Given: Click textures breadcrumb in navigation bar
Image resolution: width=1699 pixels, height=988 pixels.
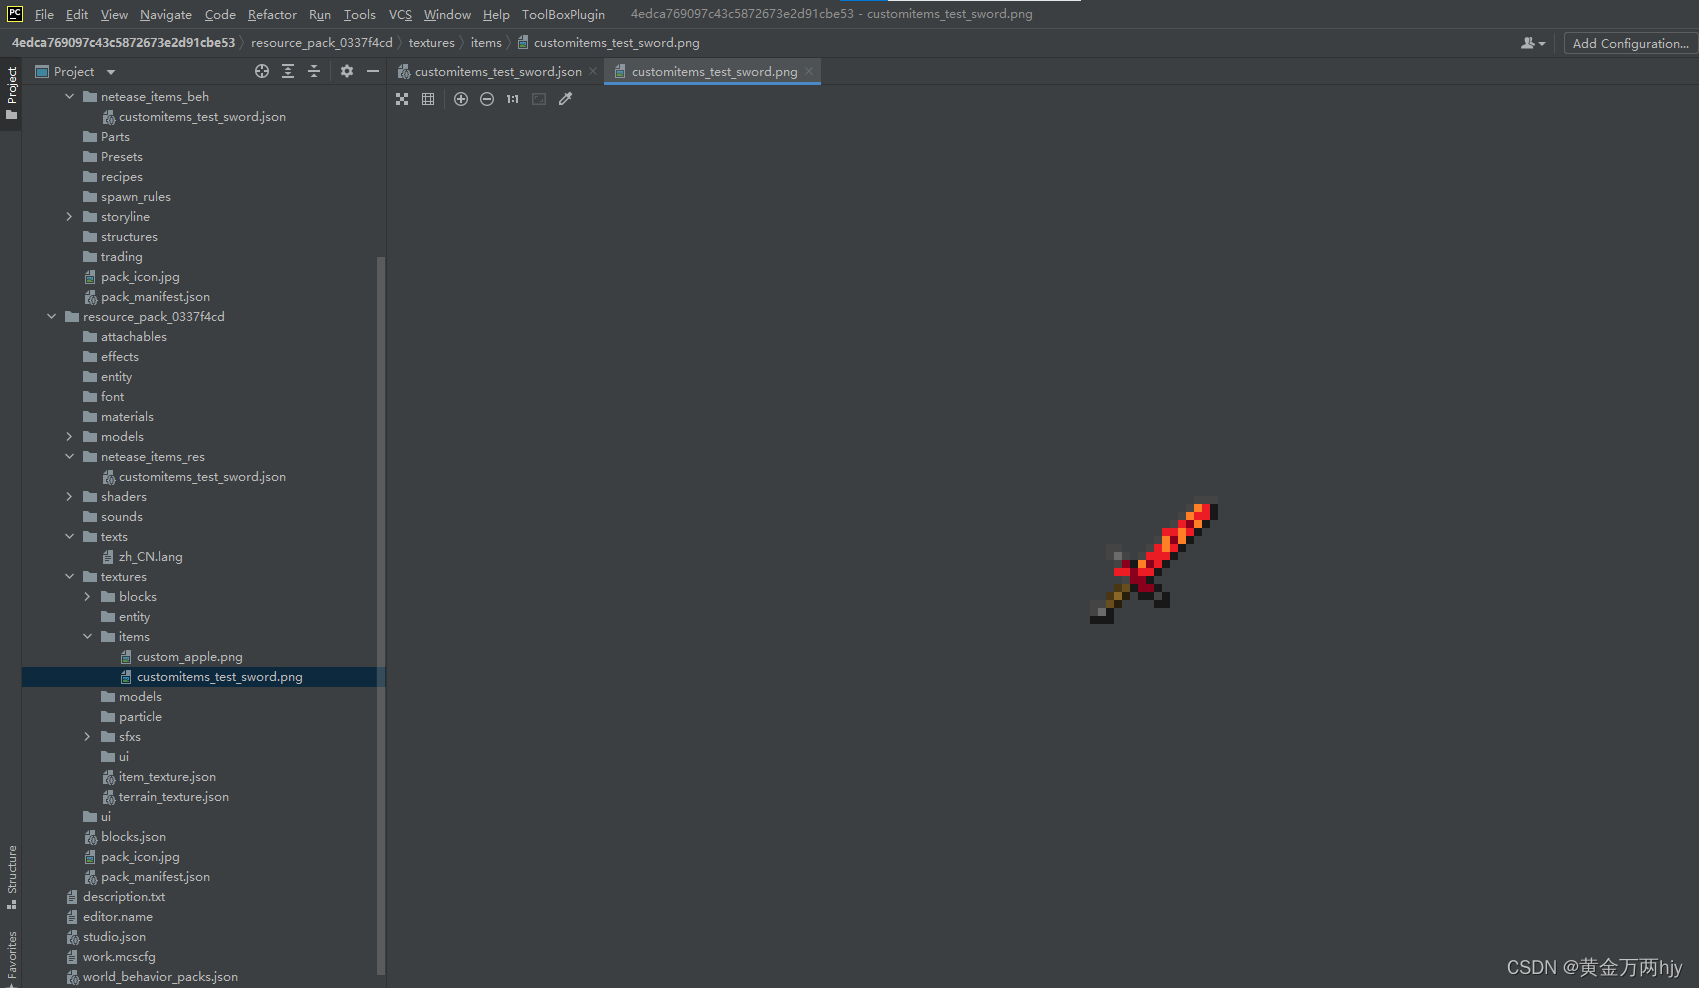Looking at the screenshot, I should [431, 42].
